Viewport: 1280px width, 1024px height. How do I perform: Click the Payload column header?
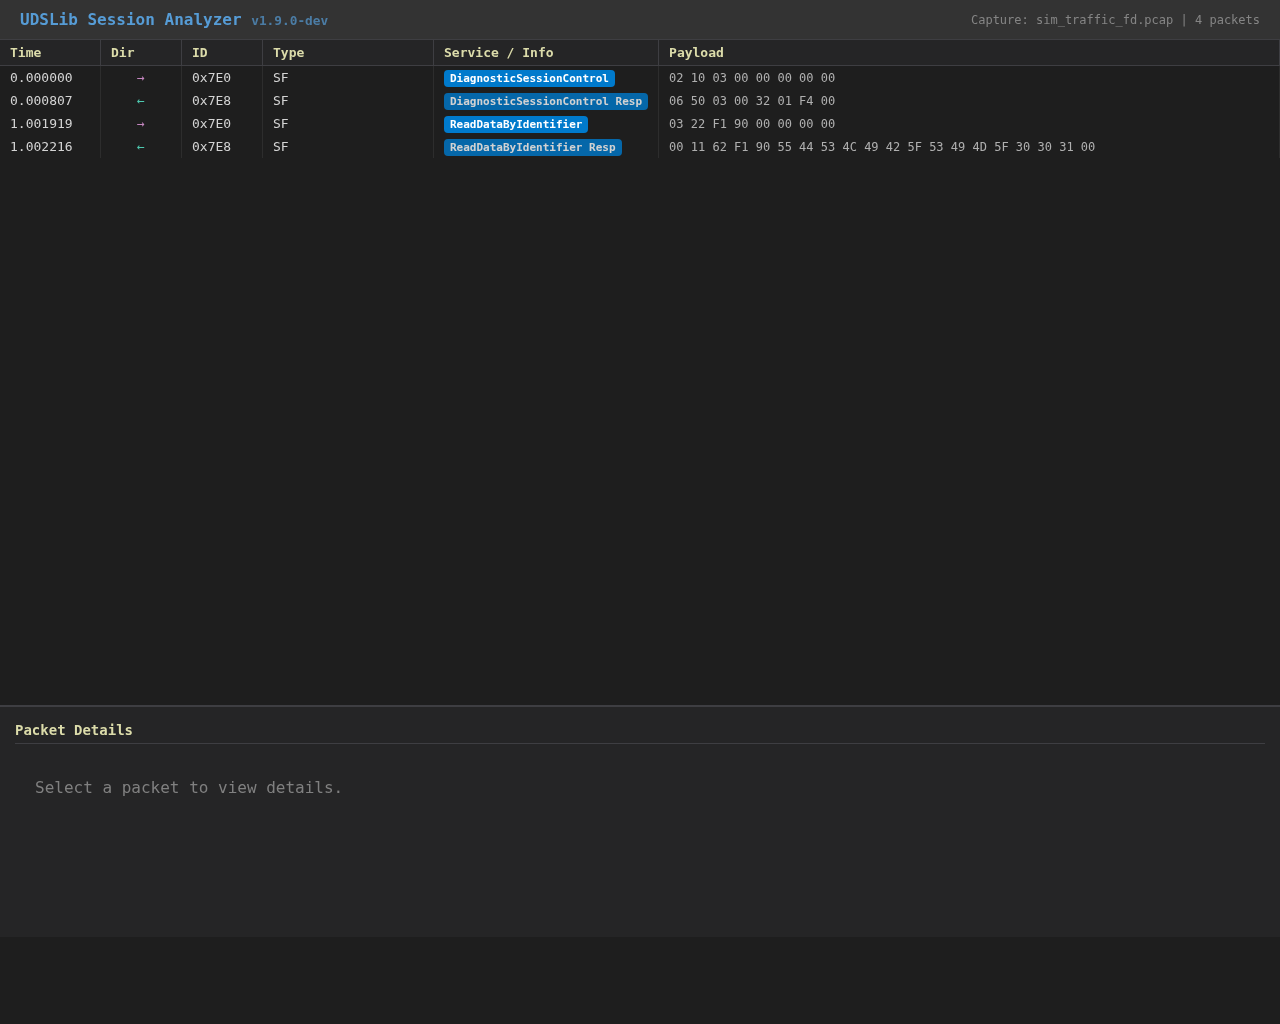pos(696,52)
